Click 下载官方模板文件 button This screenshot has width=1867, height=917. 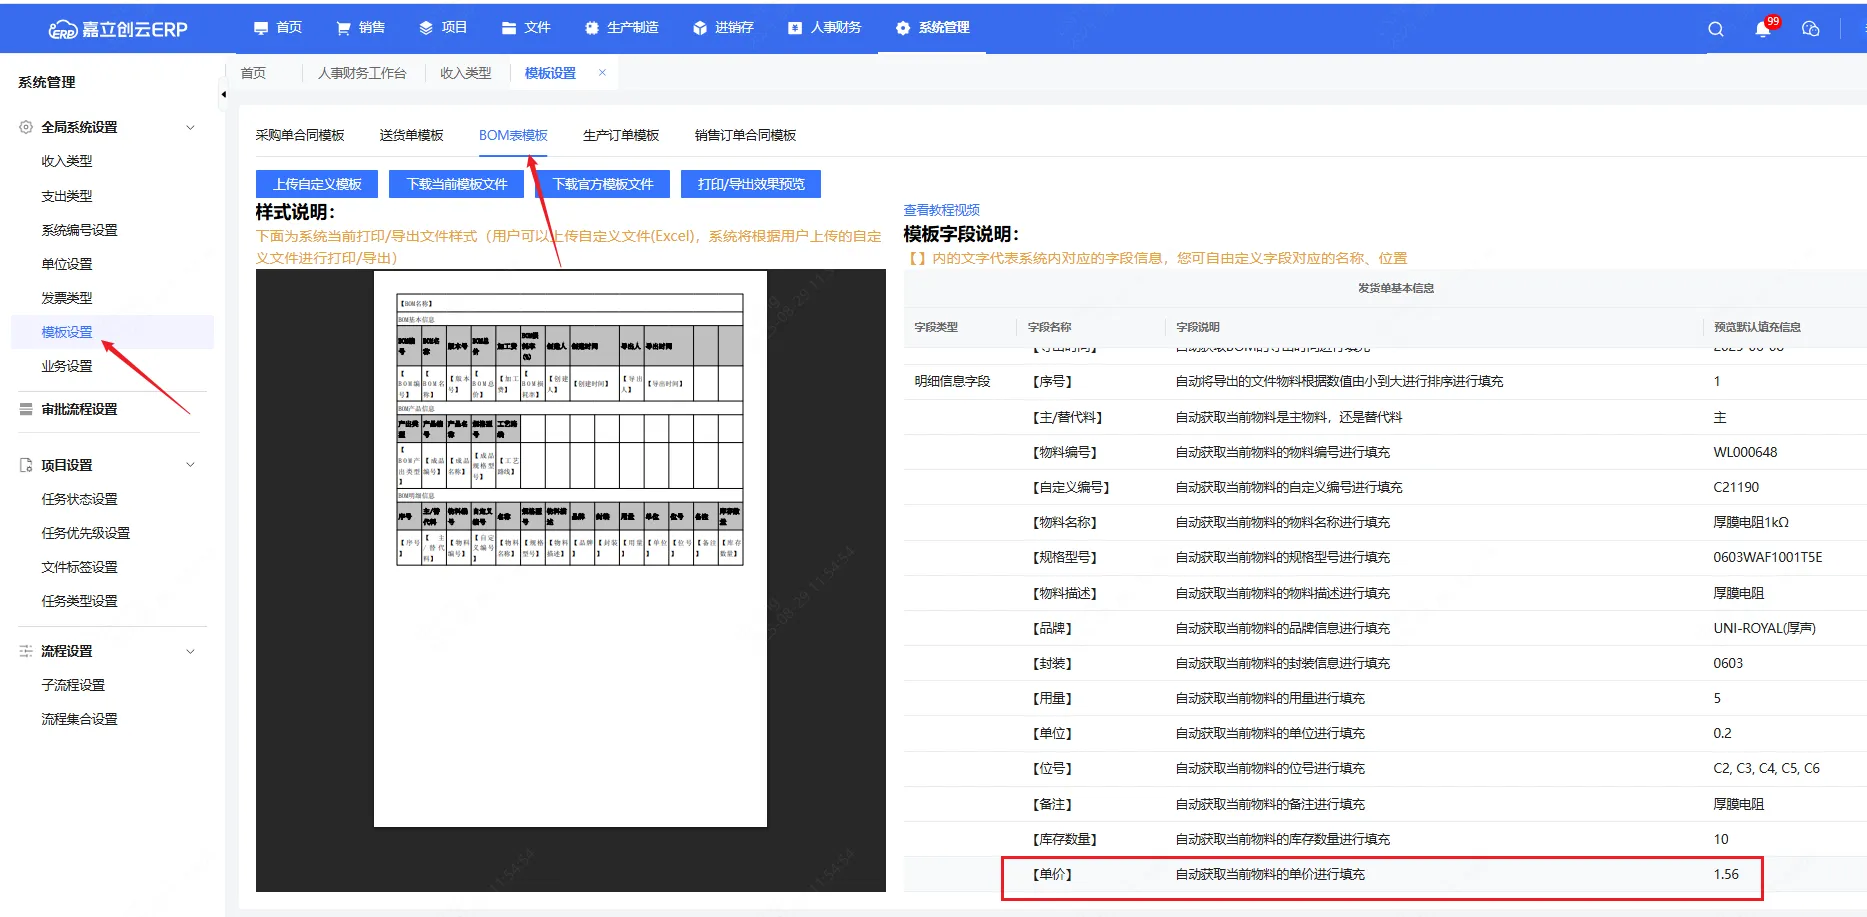(x=603, y=184)
